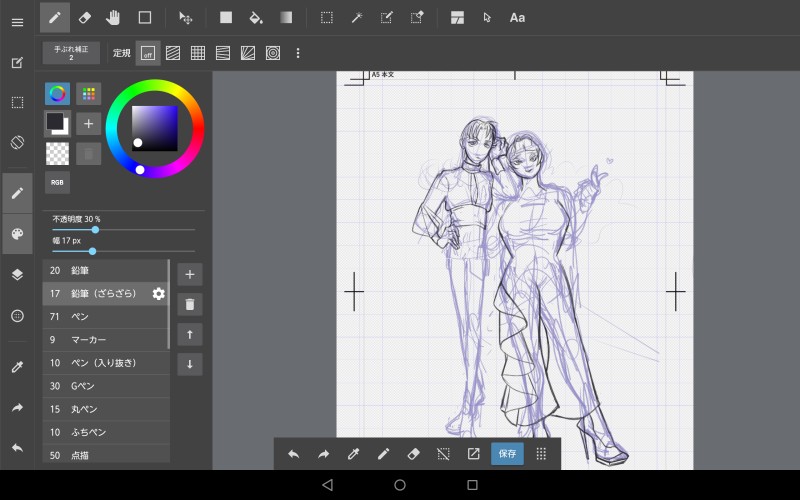
Task: Select the Hand pan tool
Action: [113, 17]
